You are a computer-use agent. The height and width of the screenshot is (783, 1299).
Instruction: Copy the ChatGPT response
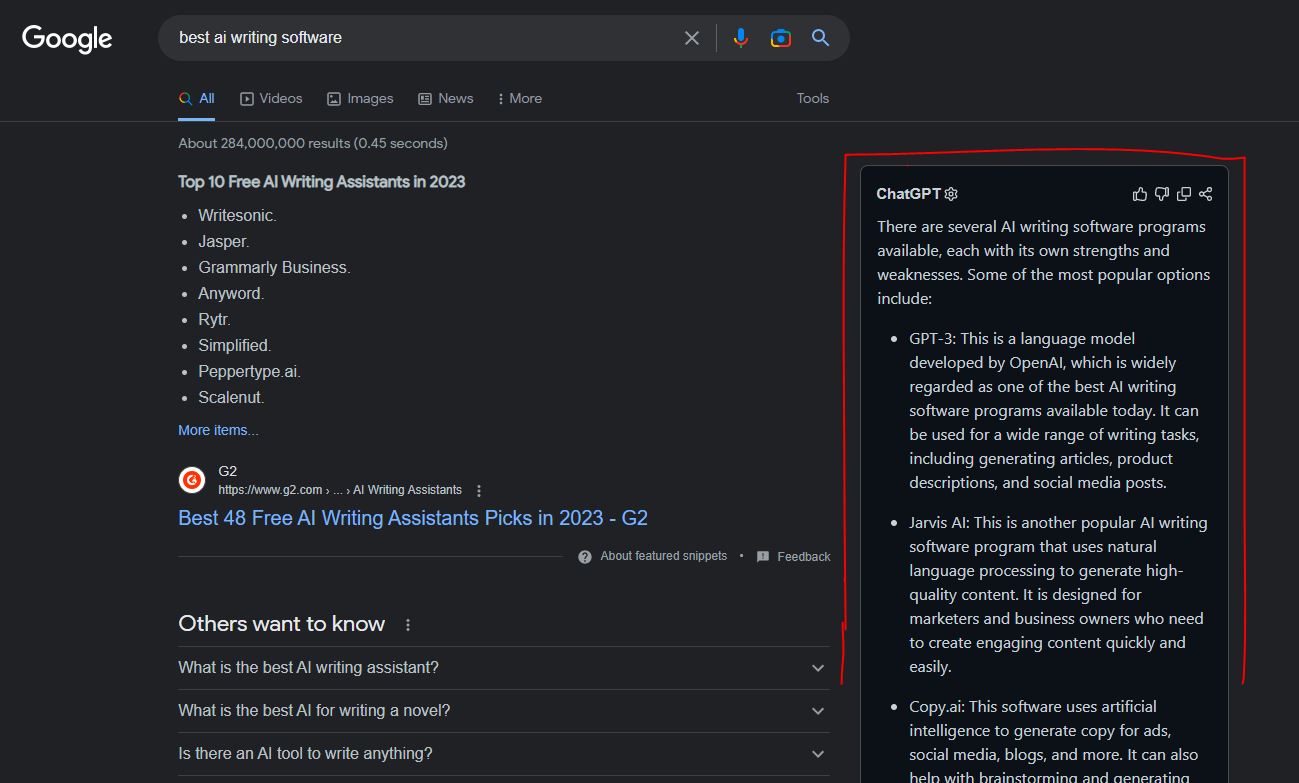tap(1184, 193)
